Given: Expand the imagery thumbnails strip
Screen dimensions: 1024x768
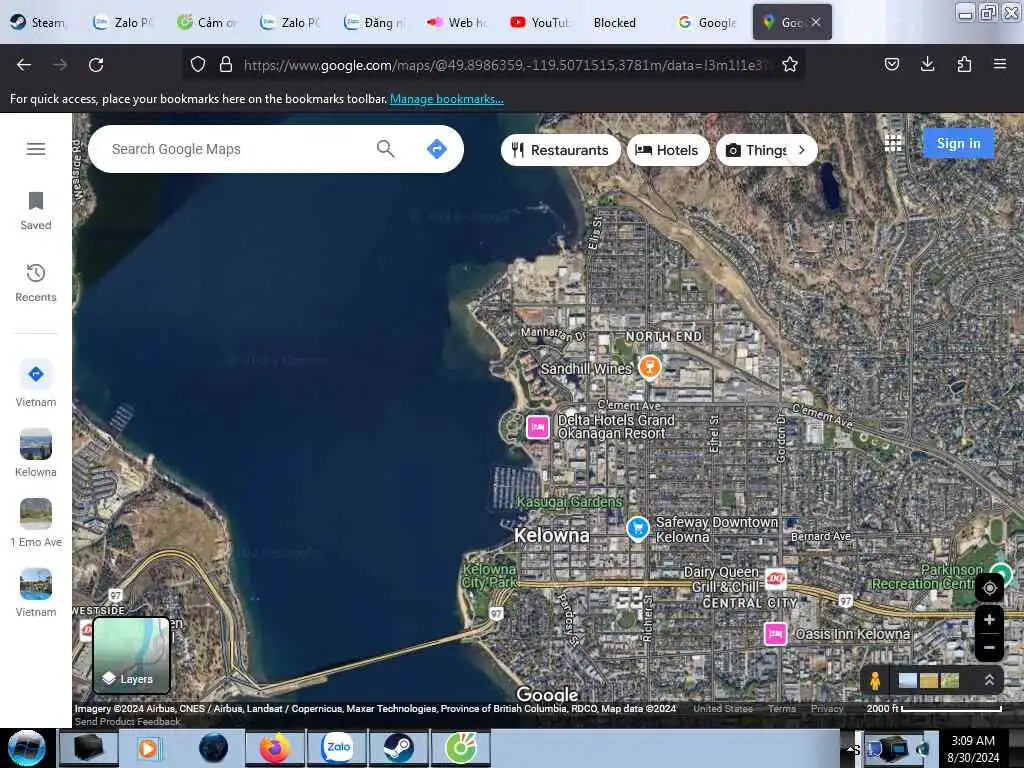Looking at the screenshot, I should click(989, 680).
